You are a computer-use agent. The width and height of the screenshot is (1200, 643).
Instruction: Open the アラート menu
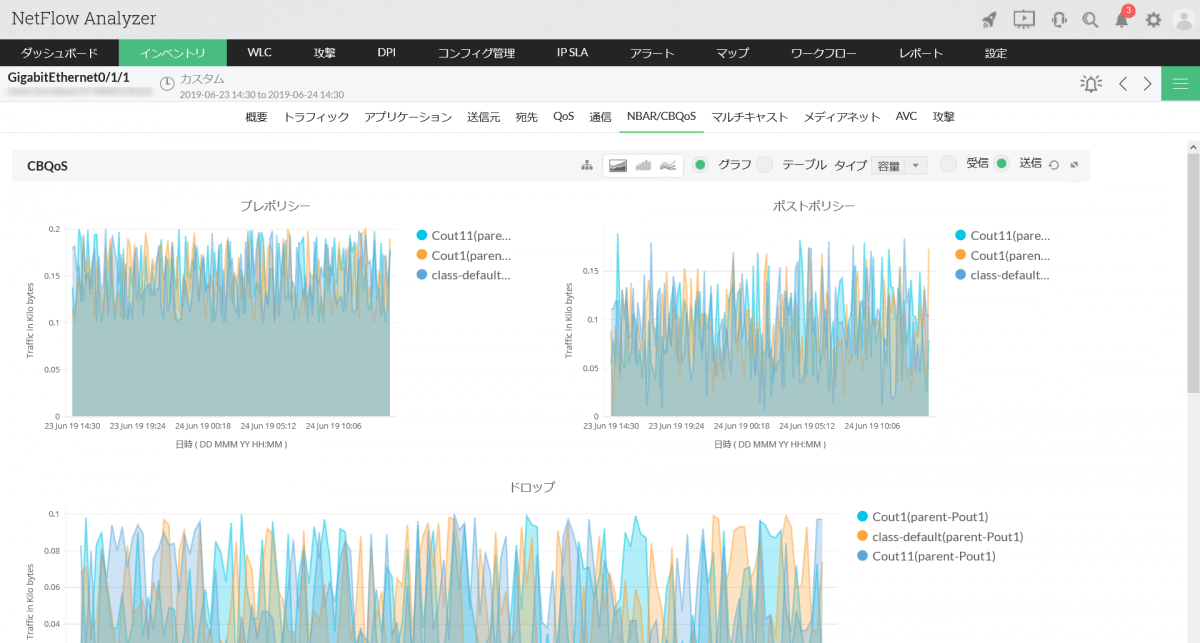point(652,53)
